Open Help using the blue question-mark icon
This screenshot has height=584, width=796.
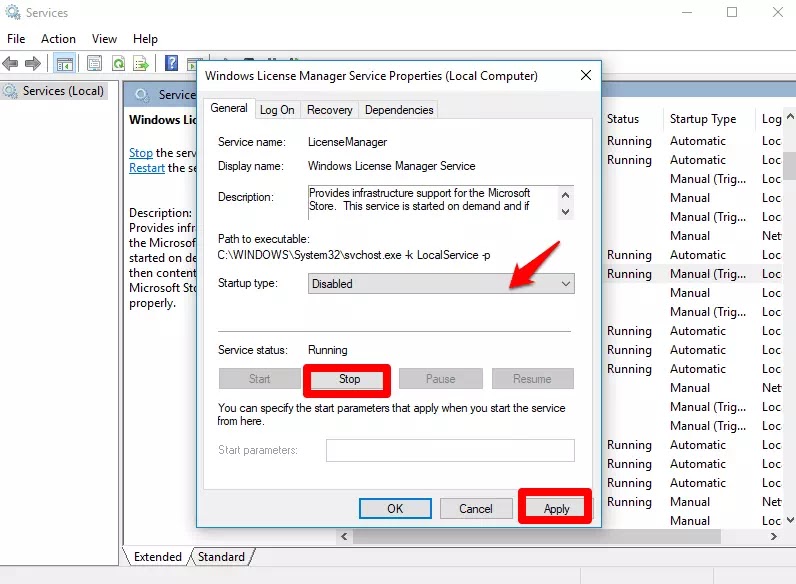click(172, 63)
